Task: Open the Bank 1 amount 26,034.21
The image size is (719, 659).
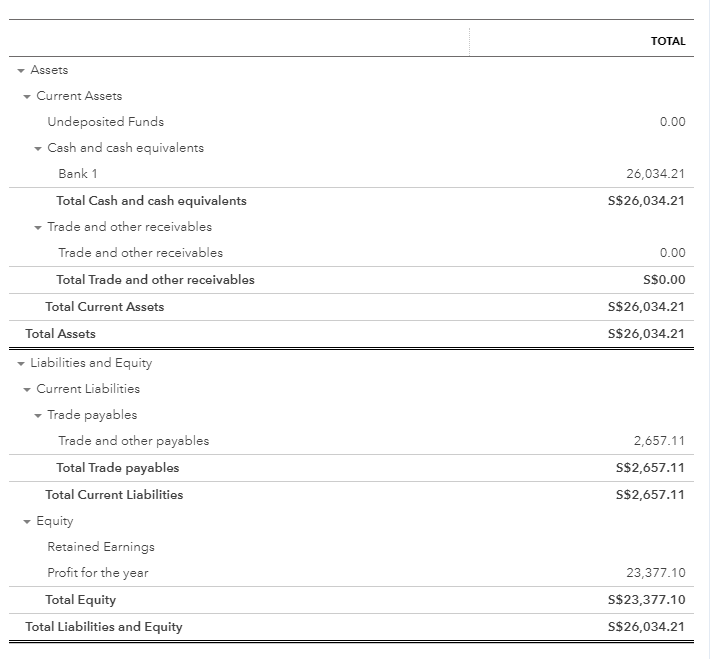Action: click(655, 174)
